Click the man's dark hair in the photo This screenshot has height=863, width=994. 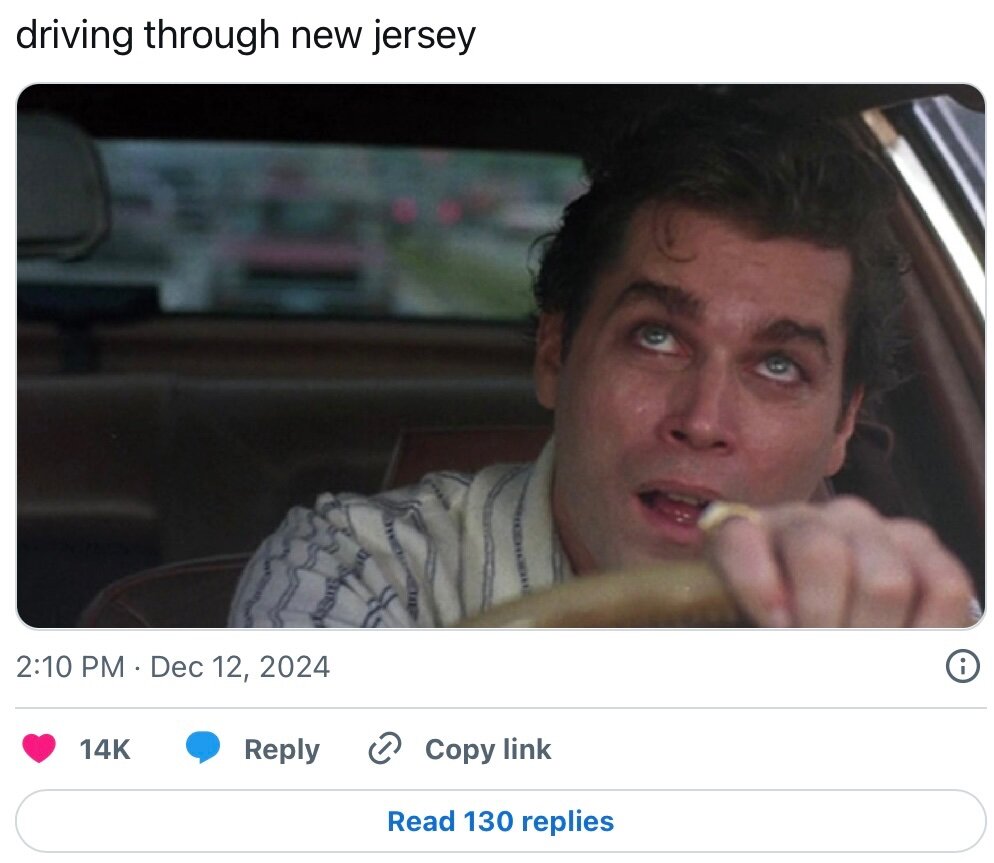[x=720, y=180]
